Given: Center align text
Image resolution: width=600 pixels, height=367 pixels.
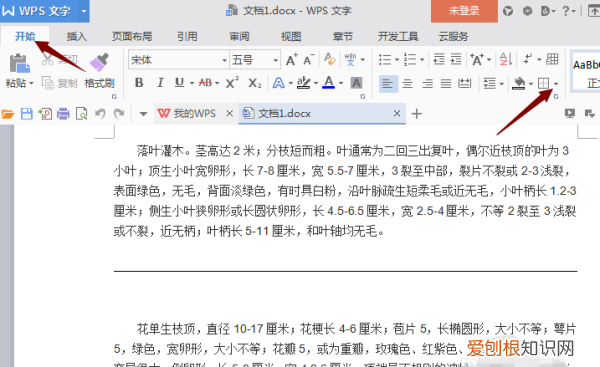Looking at the screenshot, I should [408, 83].
